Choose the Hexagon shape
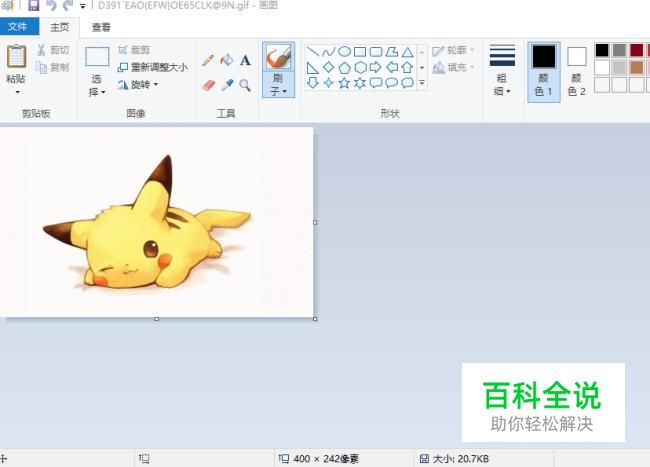The width and height of the screenshot is (650, 467). click(360, 68)
